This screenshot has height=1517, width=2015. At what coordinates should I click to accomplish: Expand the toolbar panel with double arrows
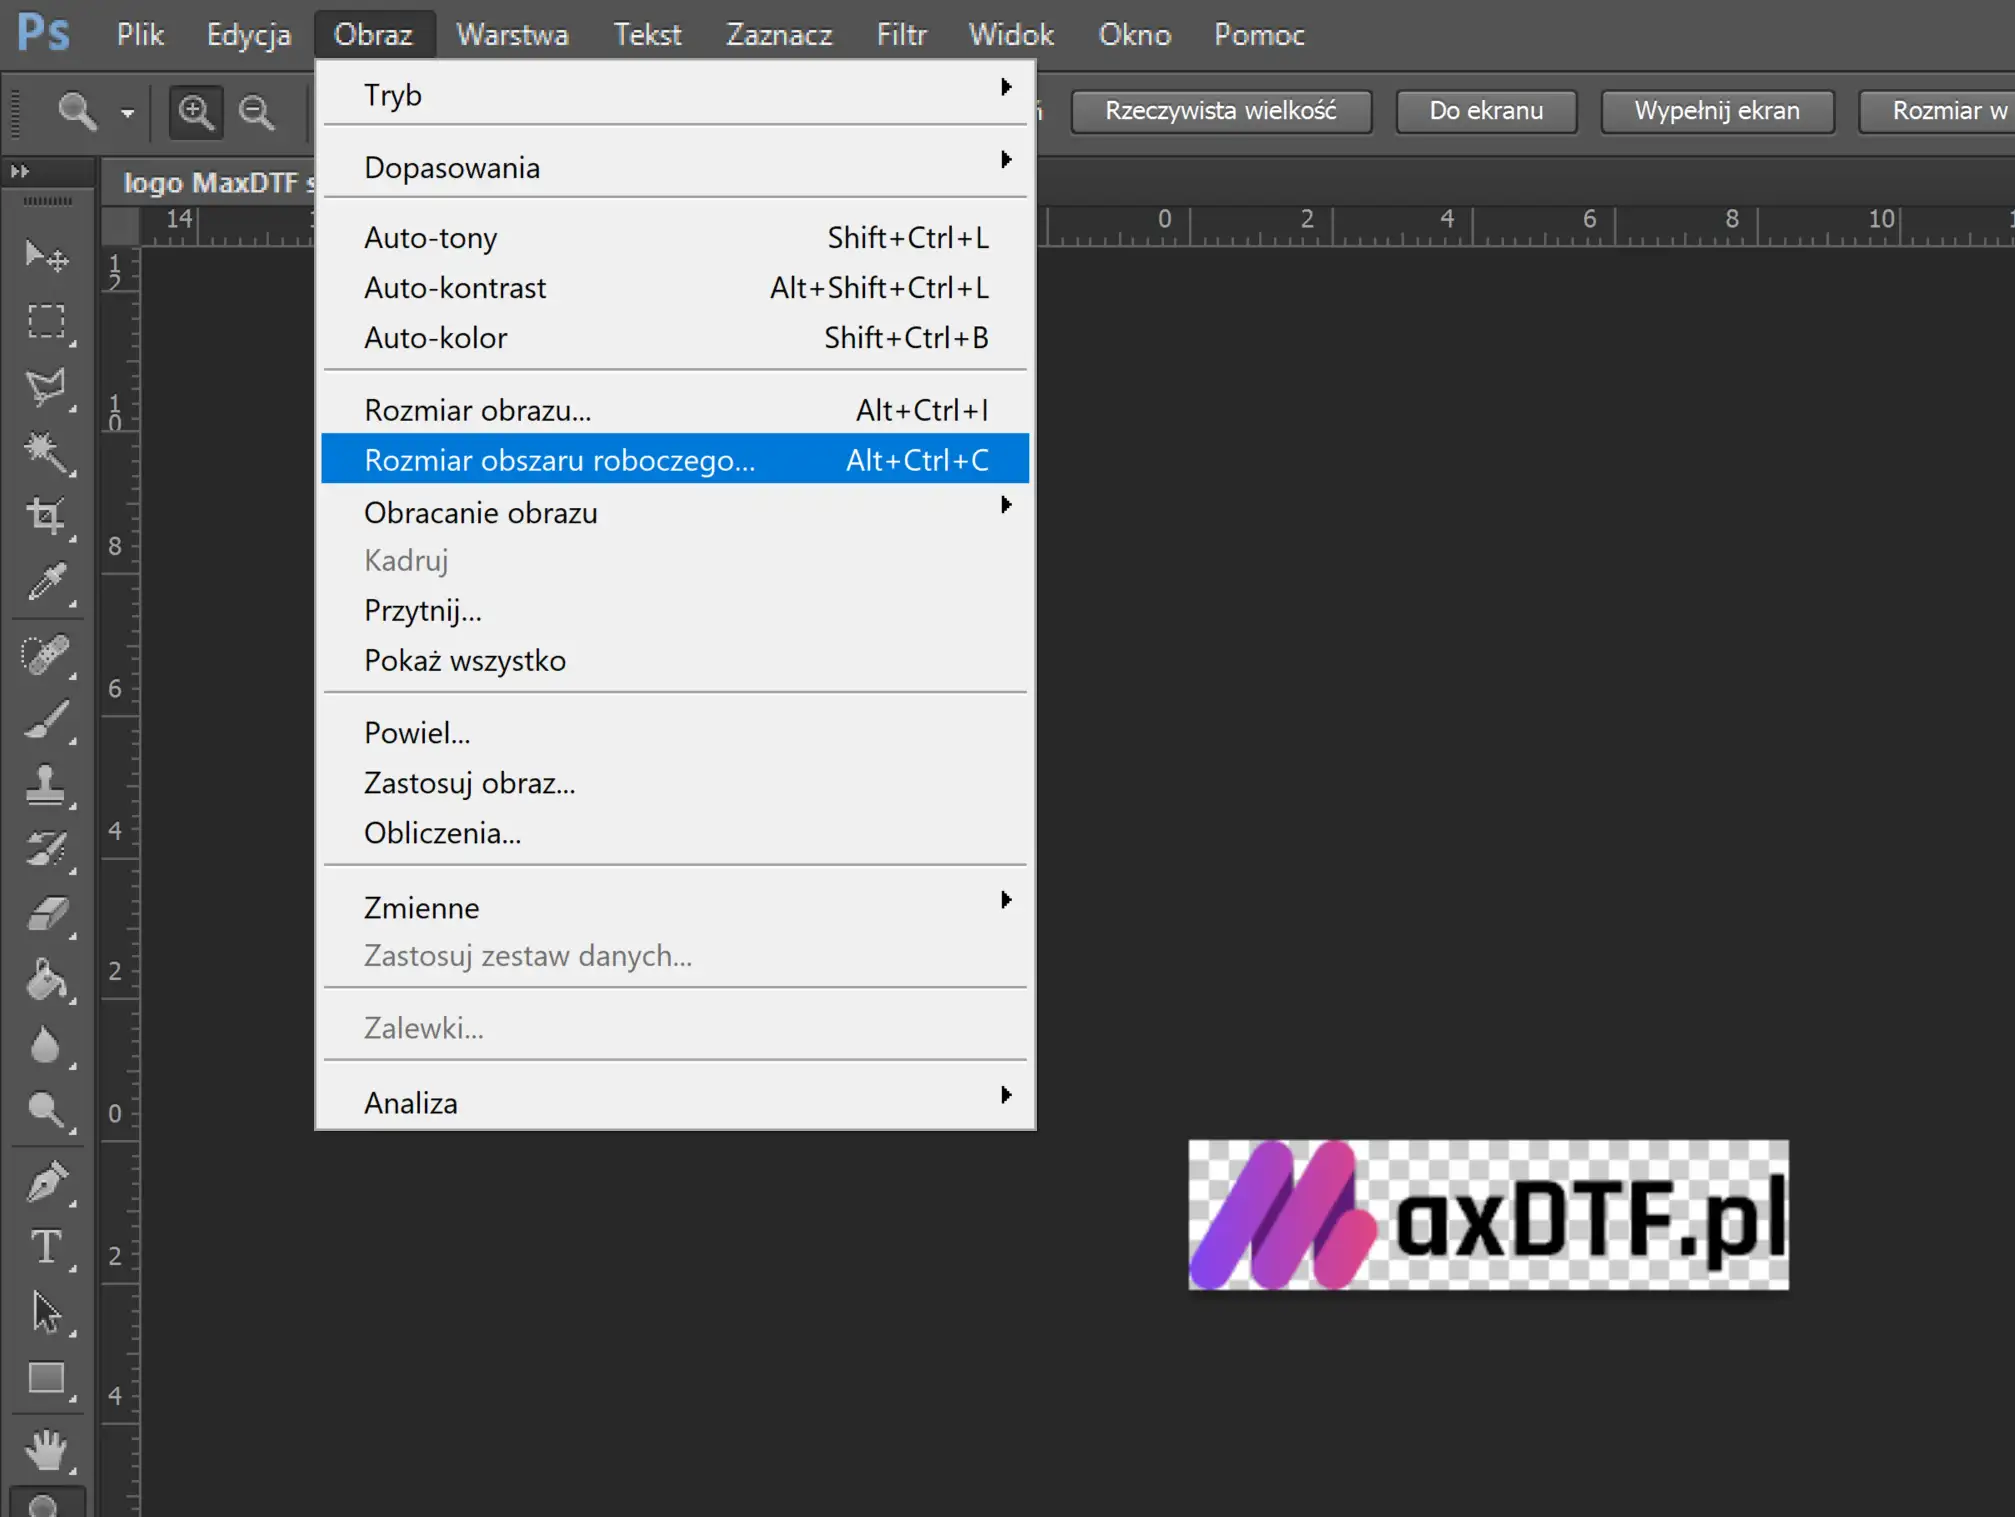[x=20, y=171]
